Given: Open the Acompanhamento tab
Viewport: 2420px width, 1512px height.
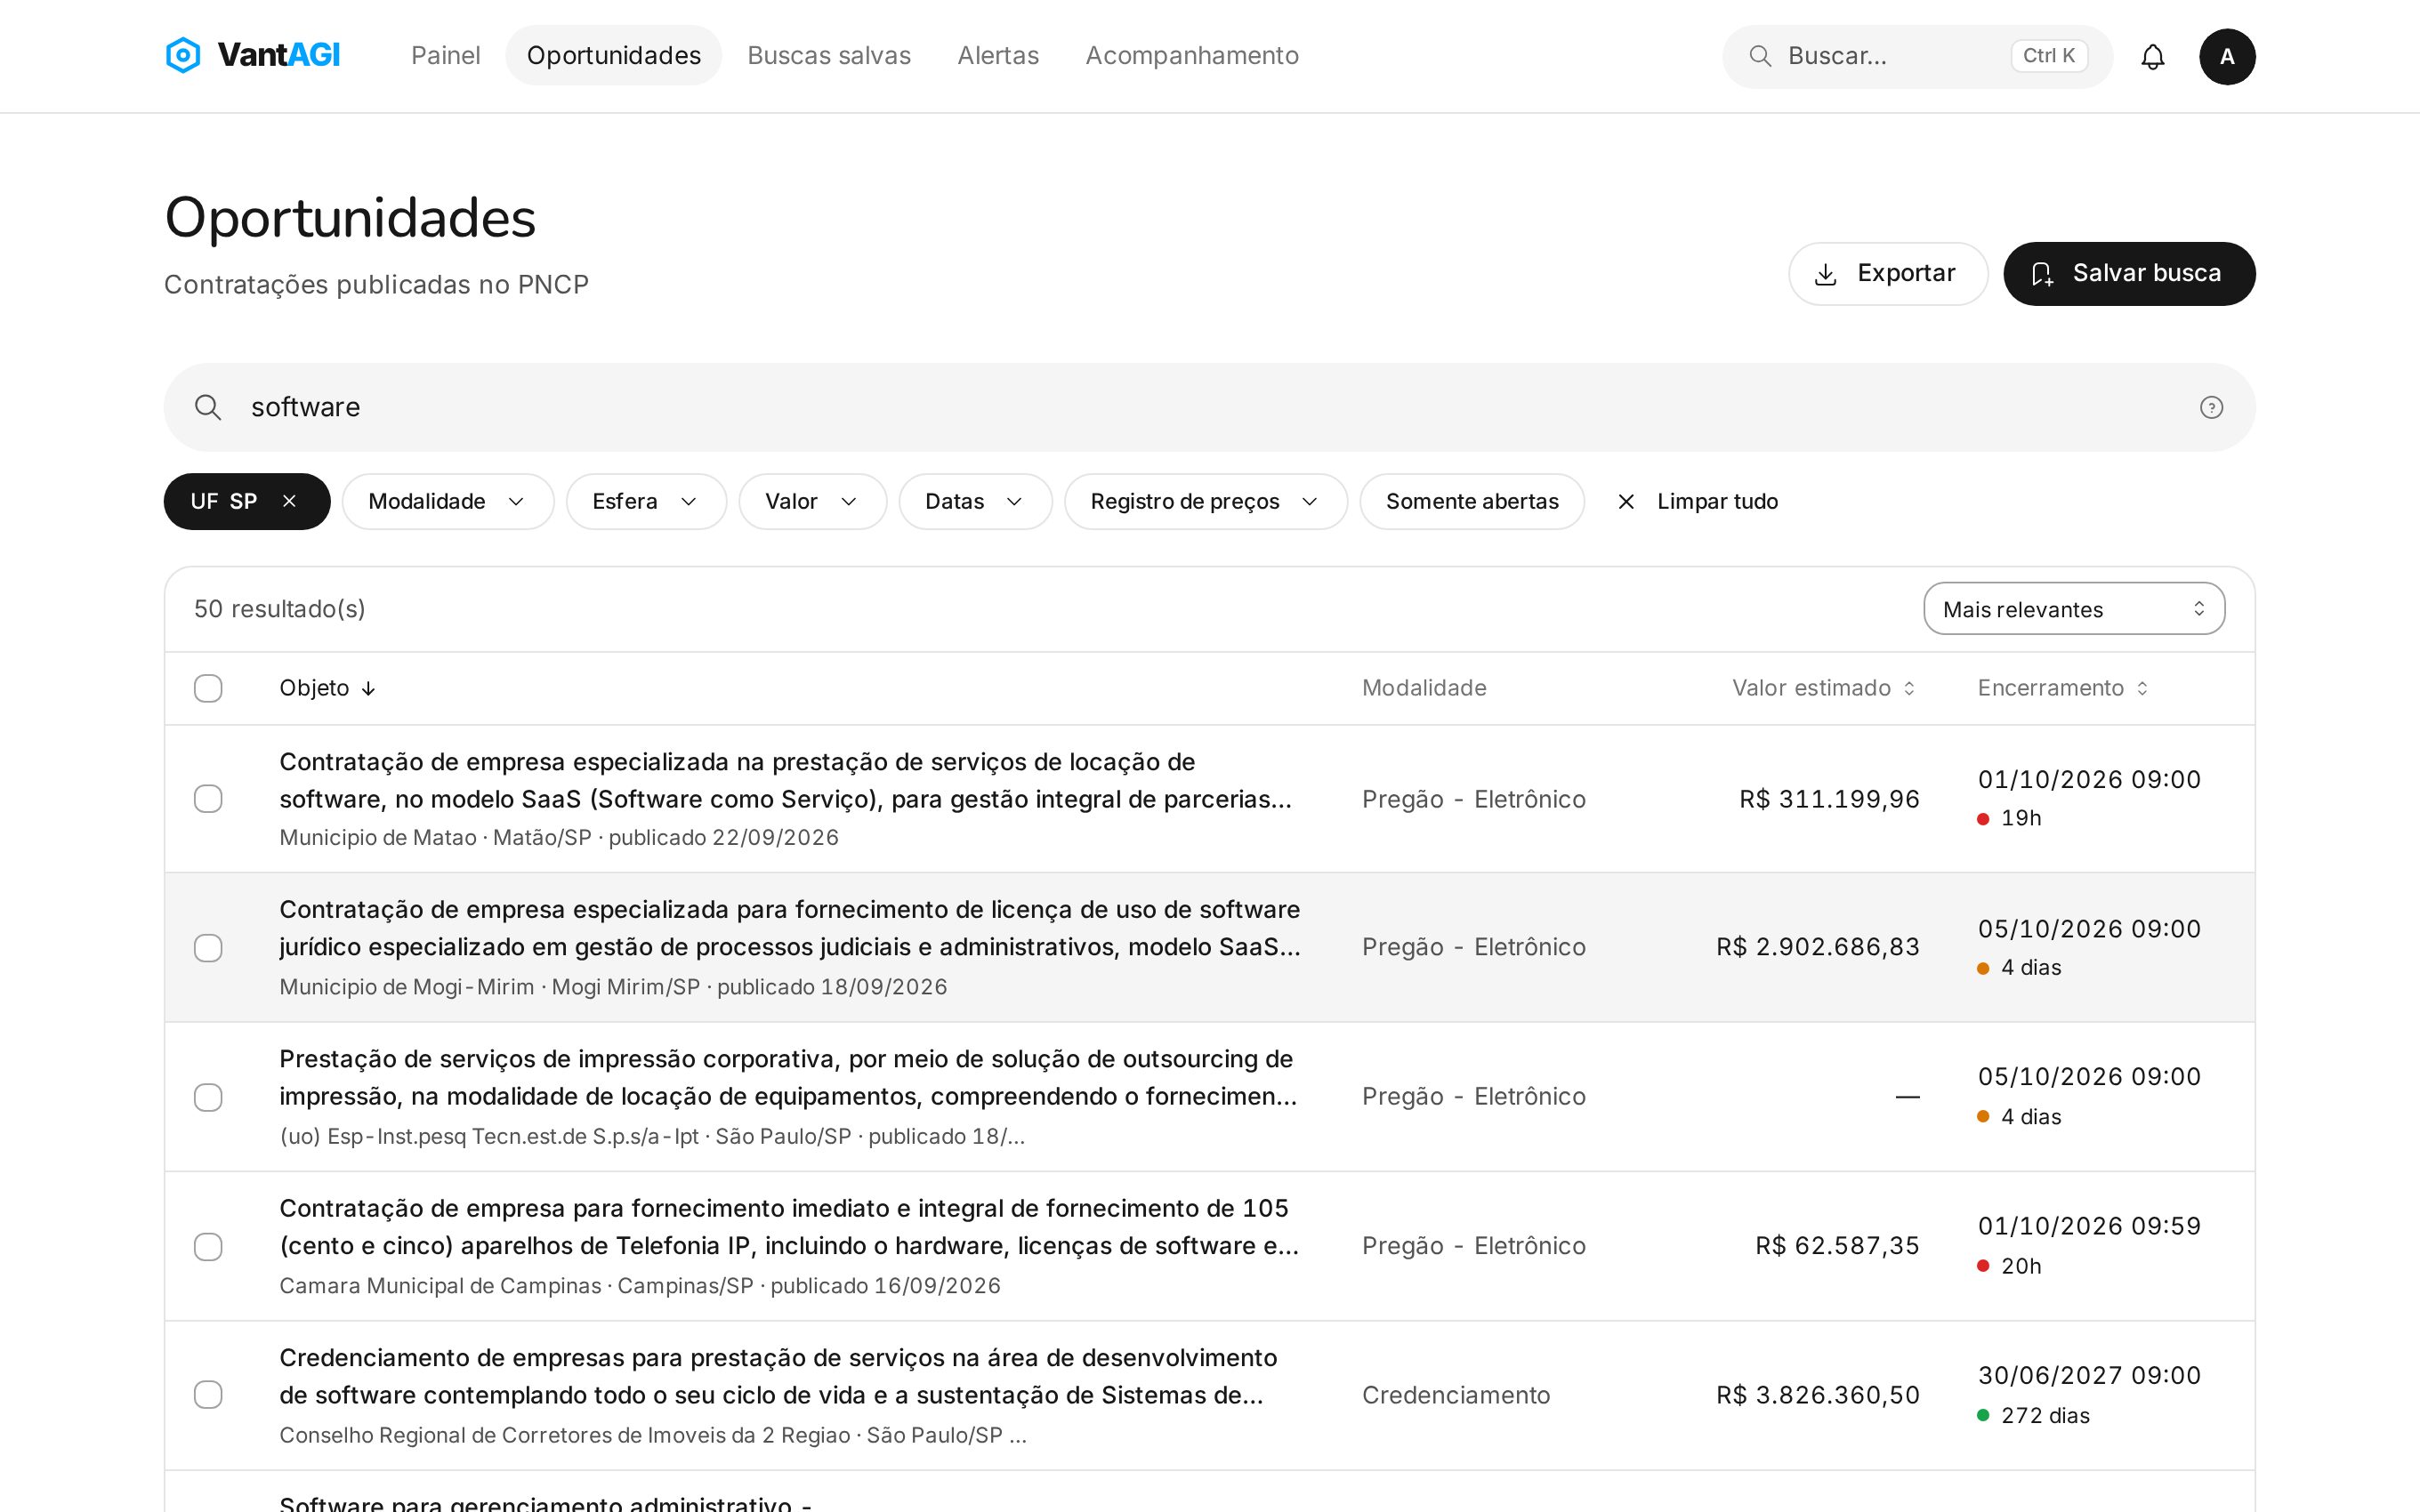Looking at the screenshot, I should pos(1192,55).
